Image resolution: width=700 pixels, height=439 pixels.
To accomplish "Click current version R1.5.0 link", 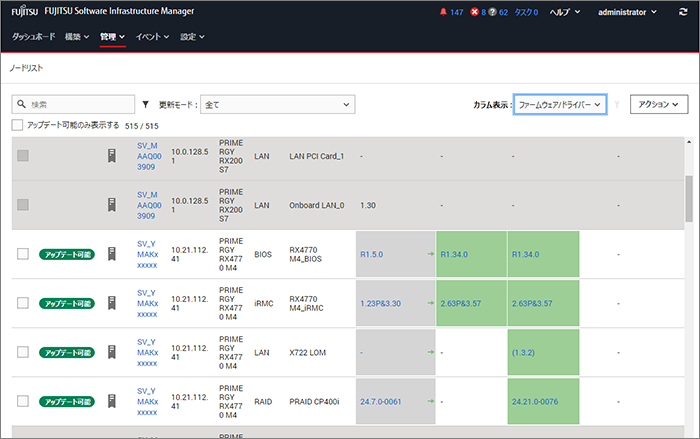I will pos(371,254).
